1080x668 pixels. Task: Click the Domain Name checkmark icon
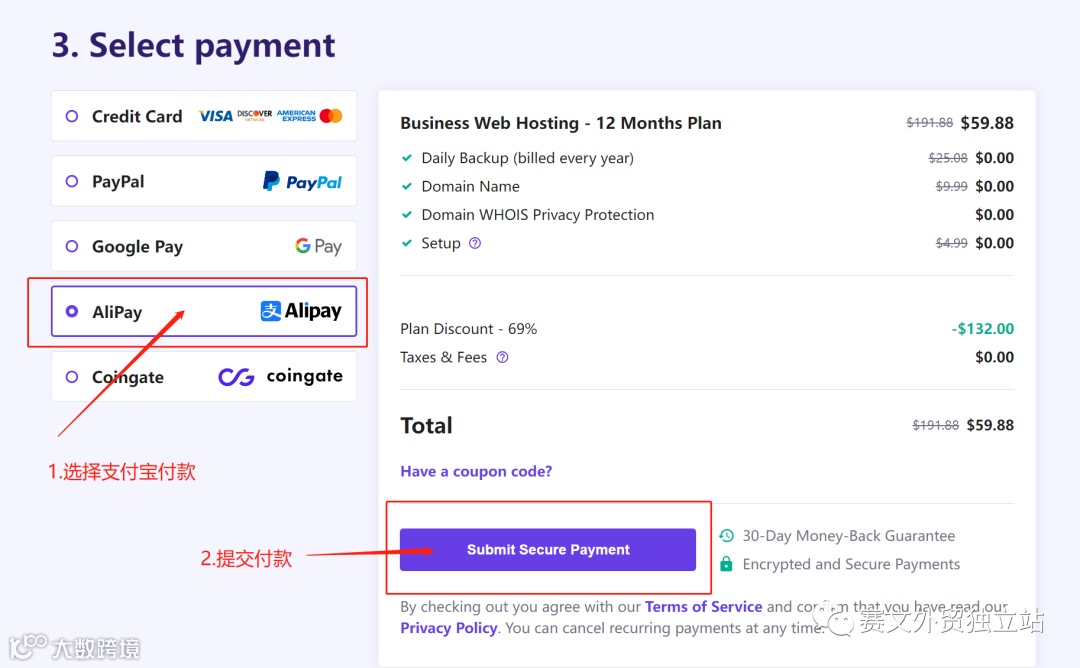(x=406, y=186)
